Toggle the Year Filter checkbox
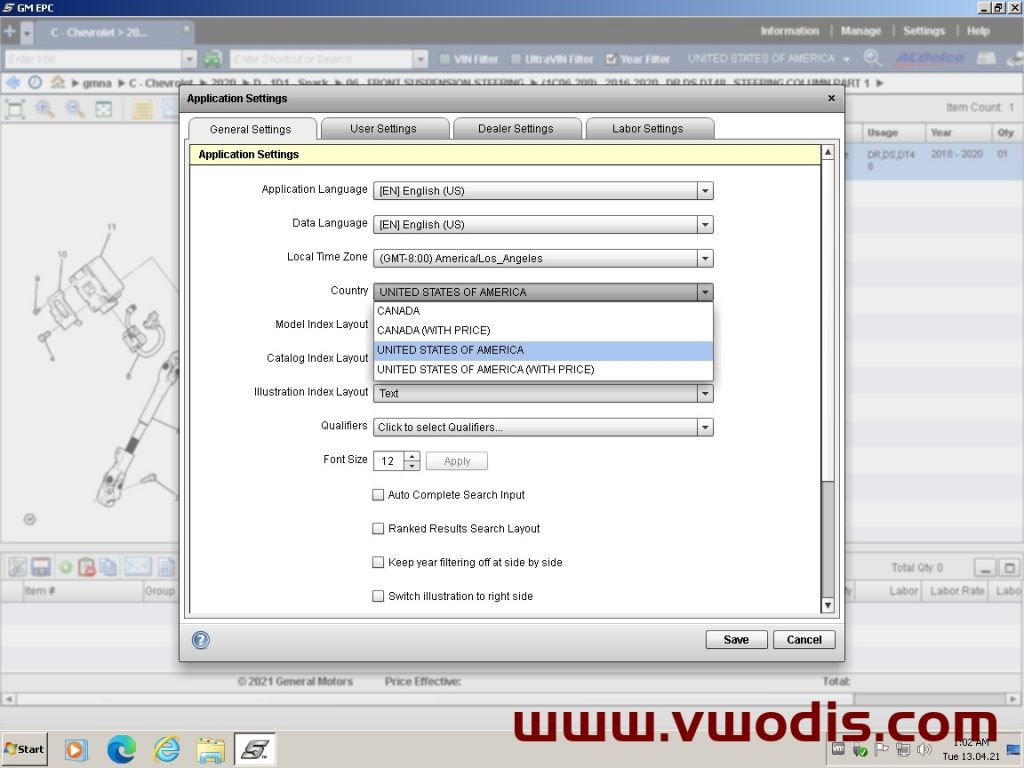The height and width of the screenshot is (768, 1024). [611, 59]
